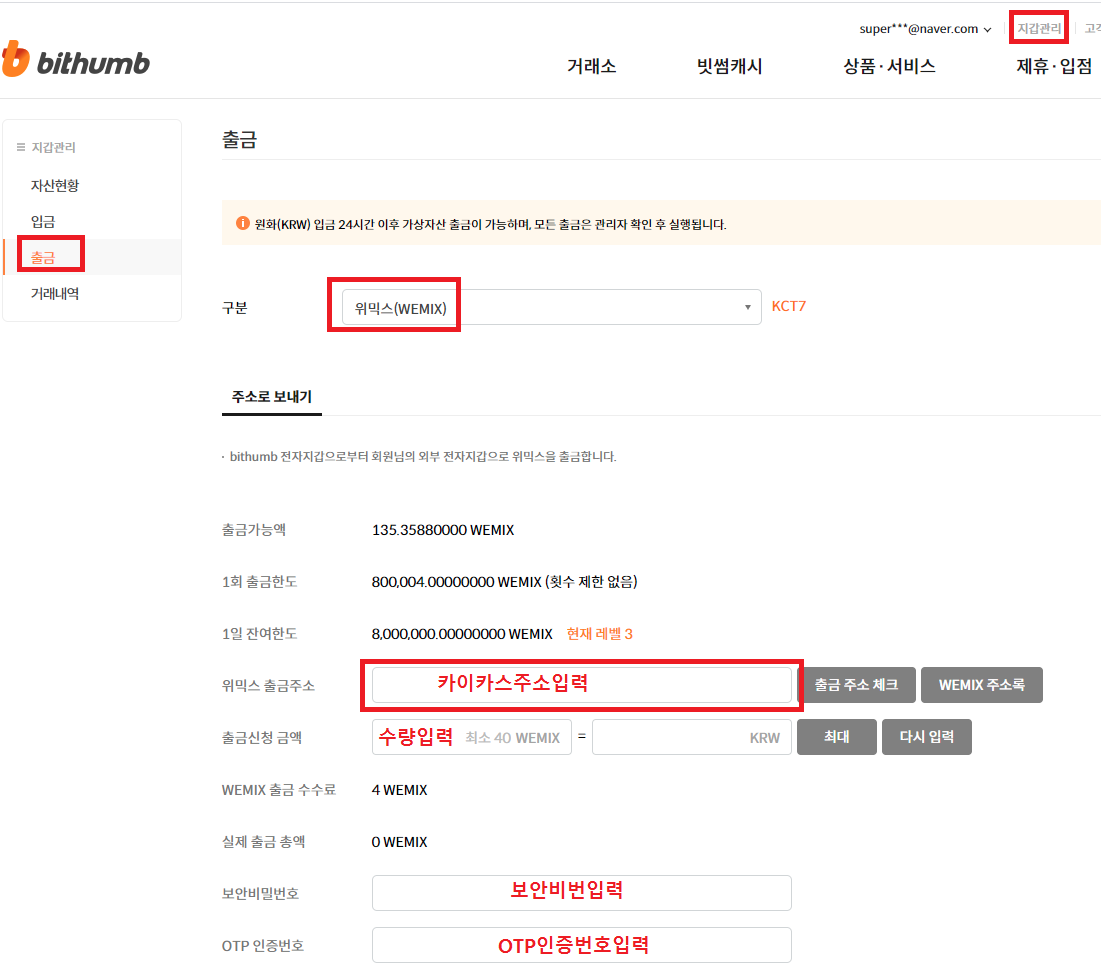Image resolution: width=1101 pixels, height=976 pixels.
Task: Open the 거래소 menu
Action: click(591, 66)
